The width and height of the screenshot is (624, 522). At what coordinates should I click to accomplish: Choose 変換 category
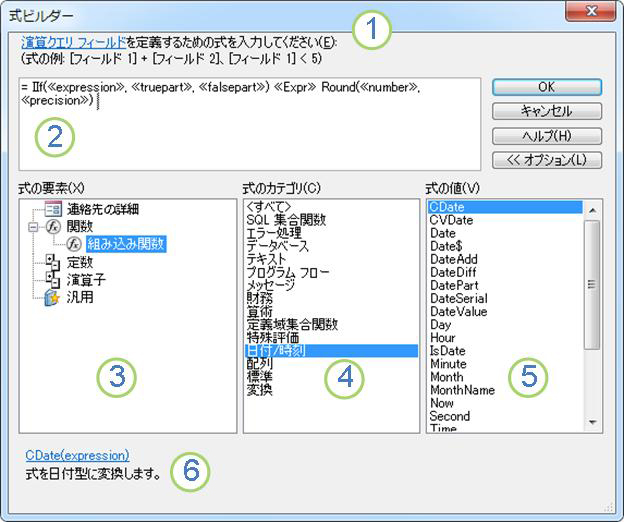click(331, 390)
